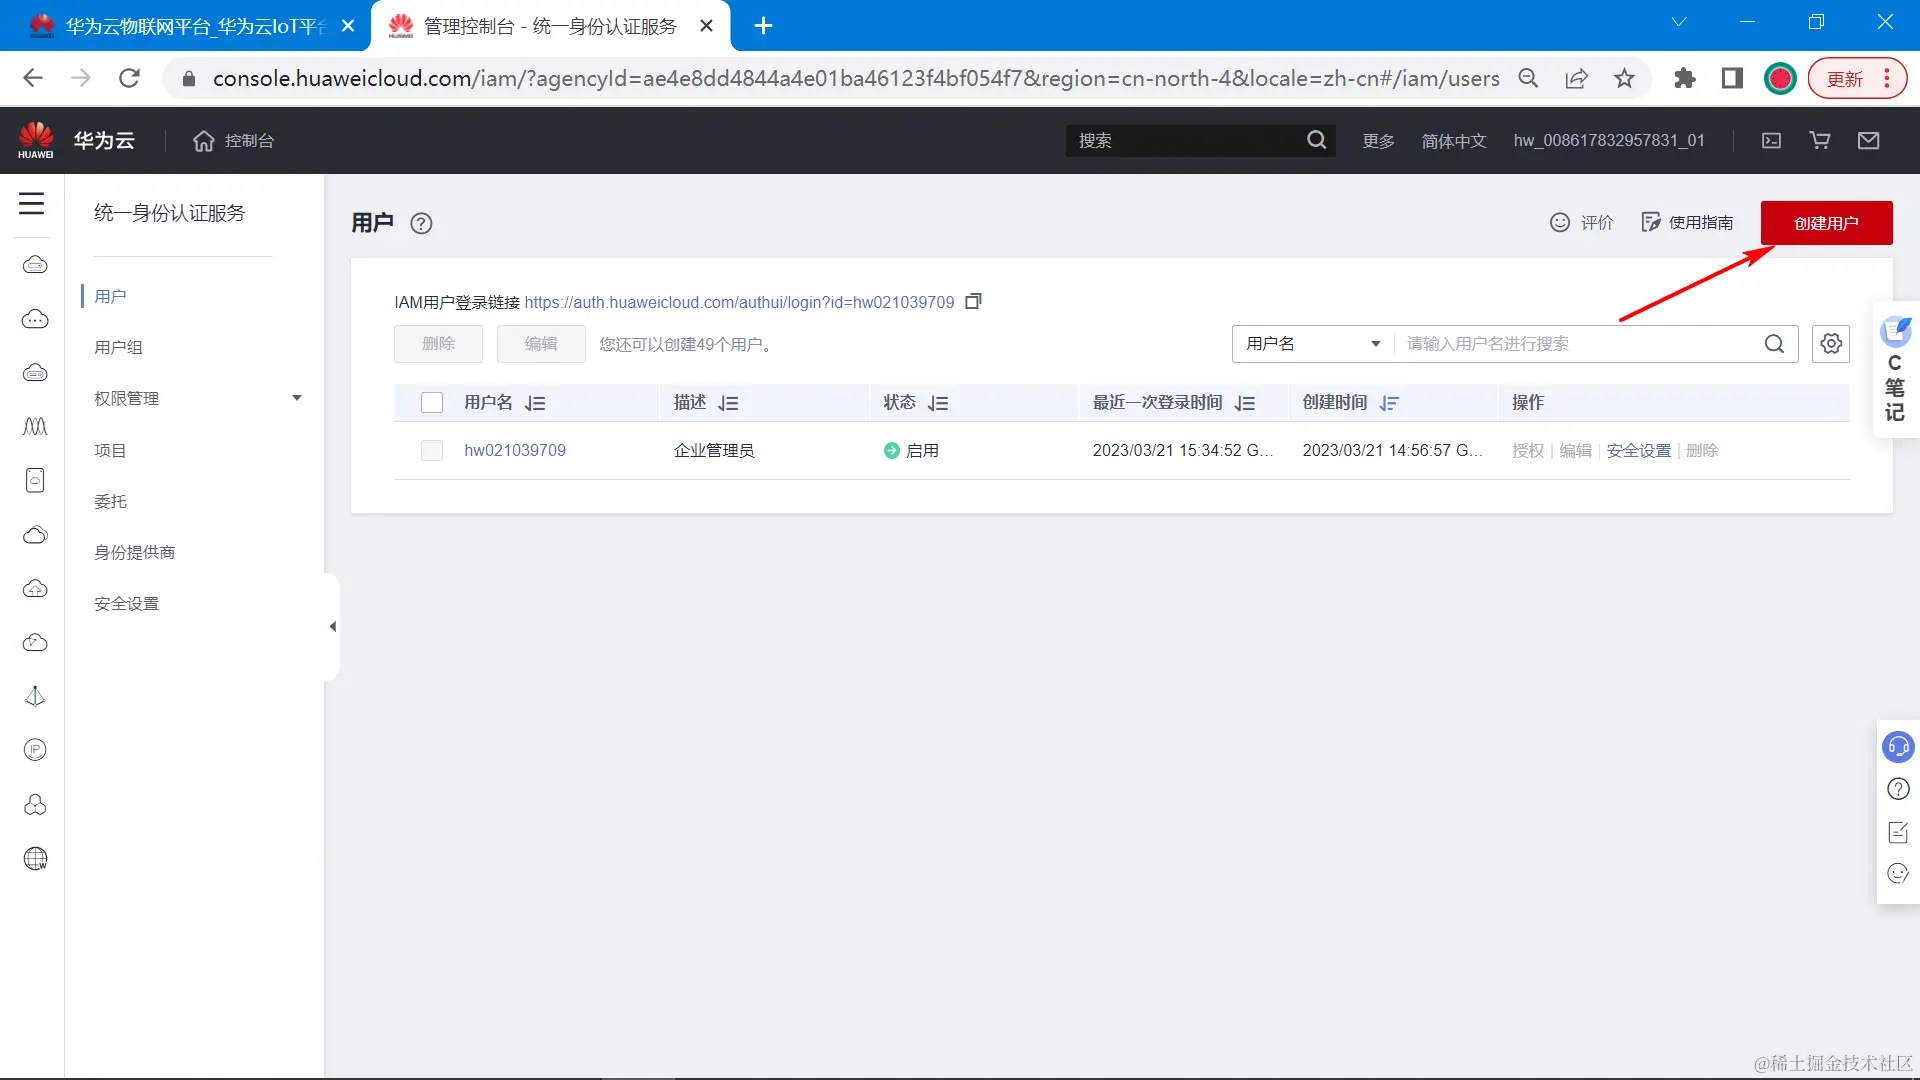This screenshot has height=1080, width=1920.
Task: Click the table settings gear icon
Action: pos(1830,344)
